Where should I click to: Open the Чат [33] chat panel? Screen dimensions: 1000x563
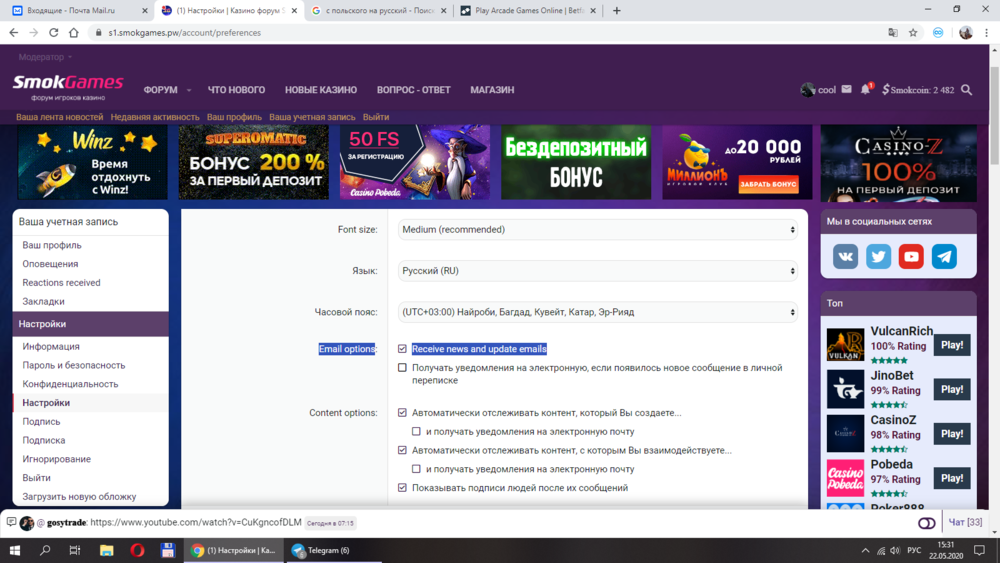[x=965, y=522]
